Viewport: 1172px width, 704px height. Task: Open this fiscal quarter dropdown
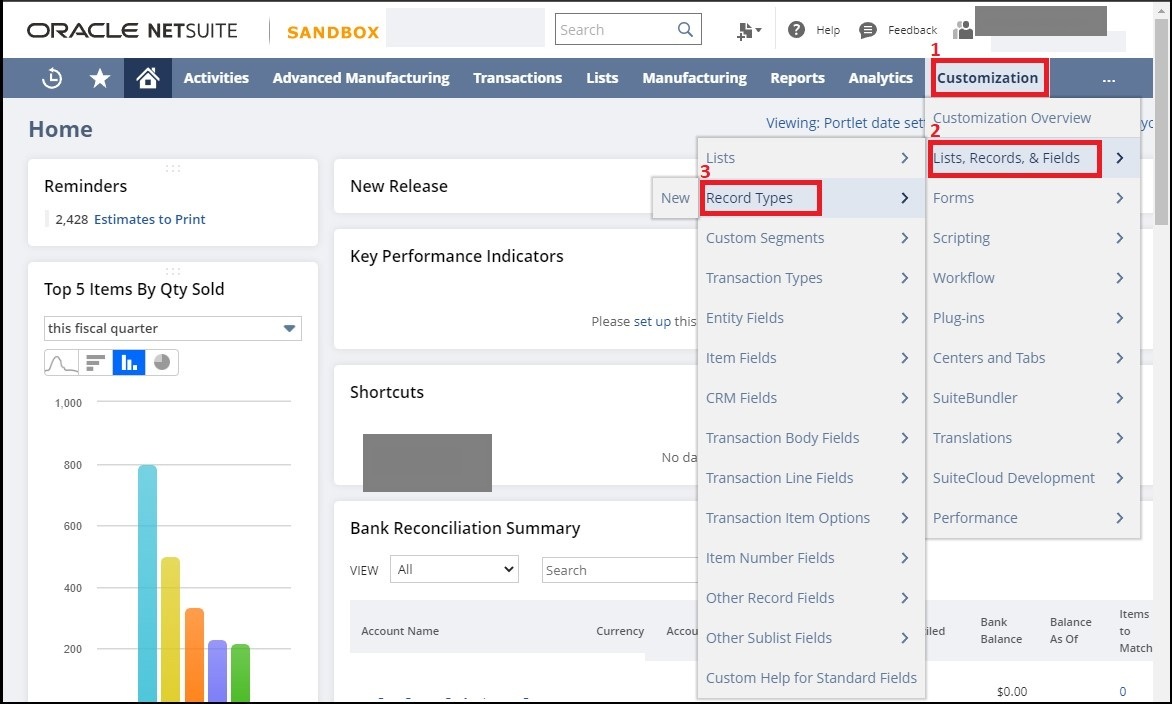click(173, 328)
